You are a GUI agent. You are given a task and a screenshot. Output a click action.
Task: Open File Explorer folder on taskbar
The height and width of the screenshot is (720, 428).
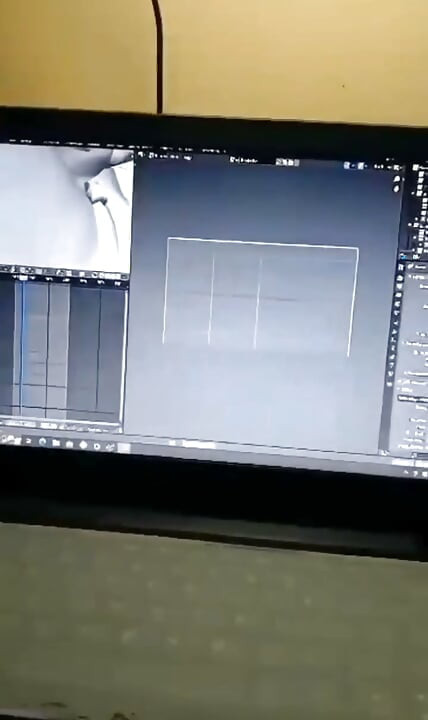(56, 444)
